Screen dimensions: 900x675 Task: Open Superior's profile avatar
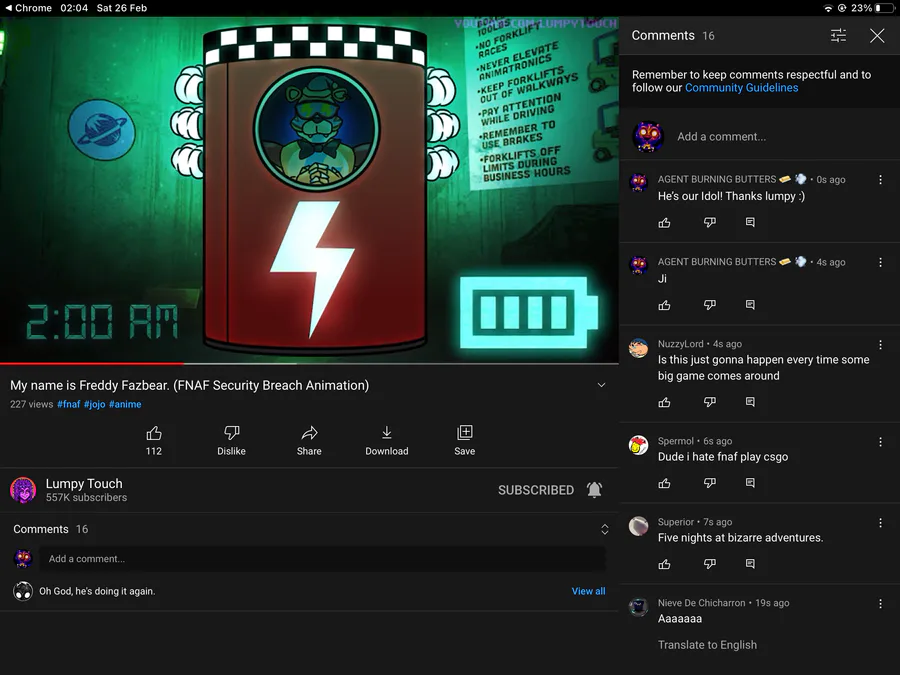(x=638, y=526)
